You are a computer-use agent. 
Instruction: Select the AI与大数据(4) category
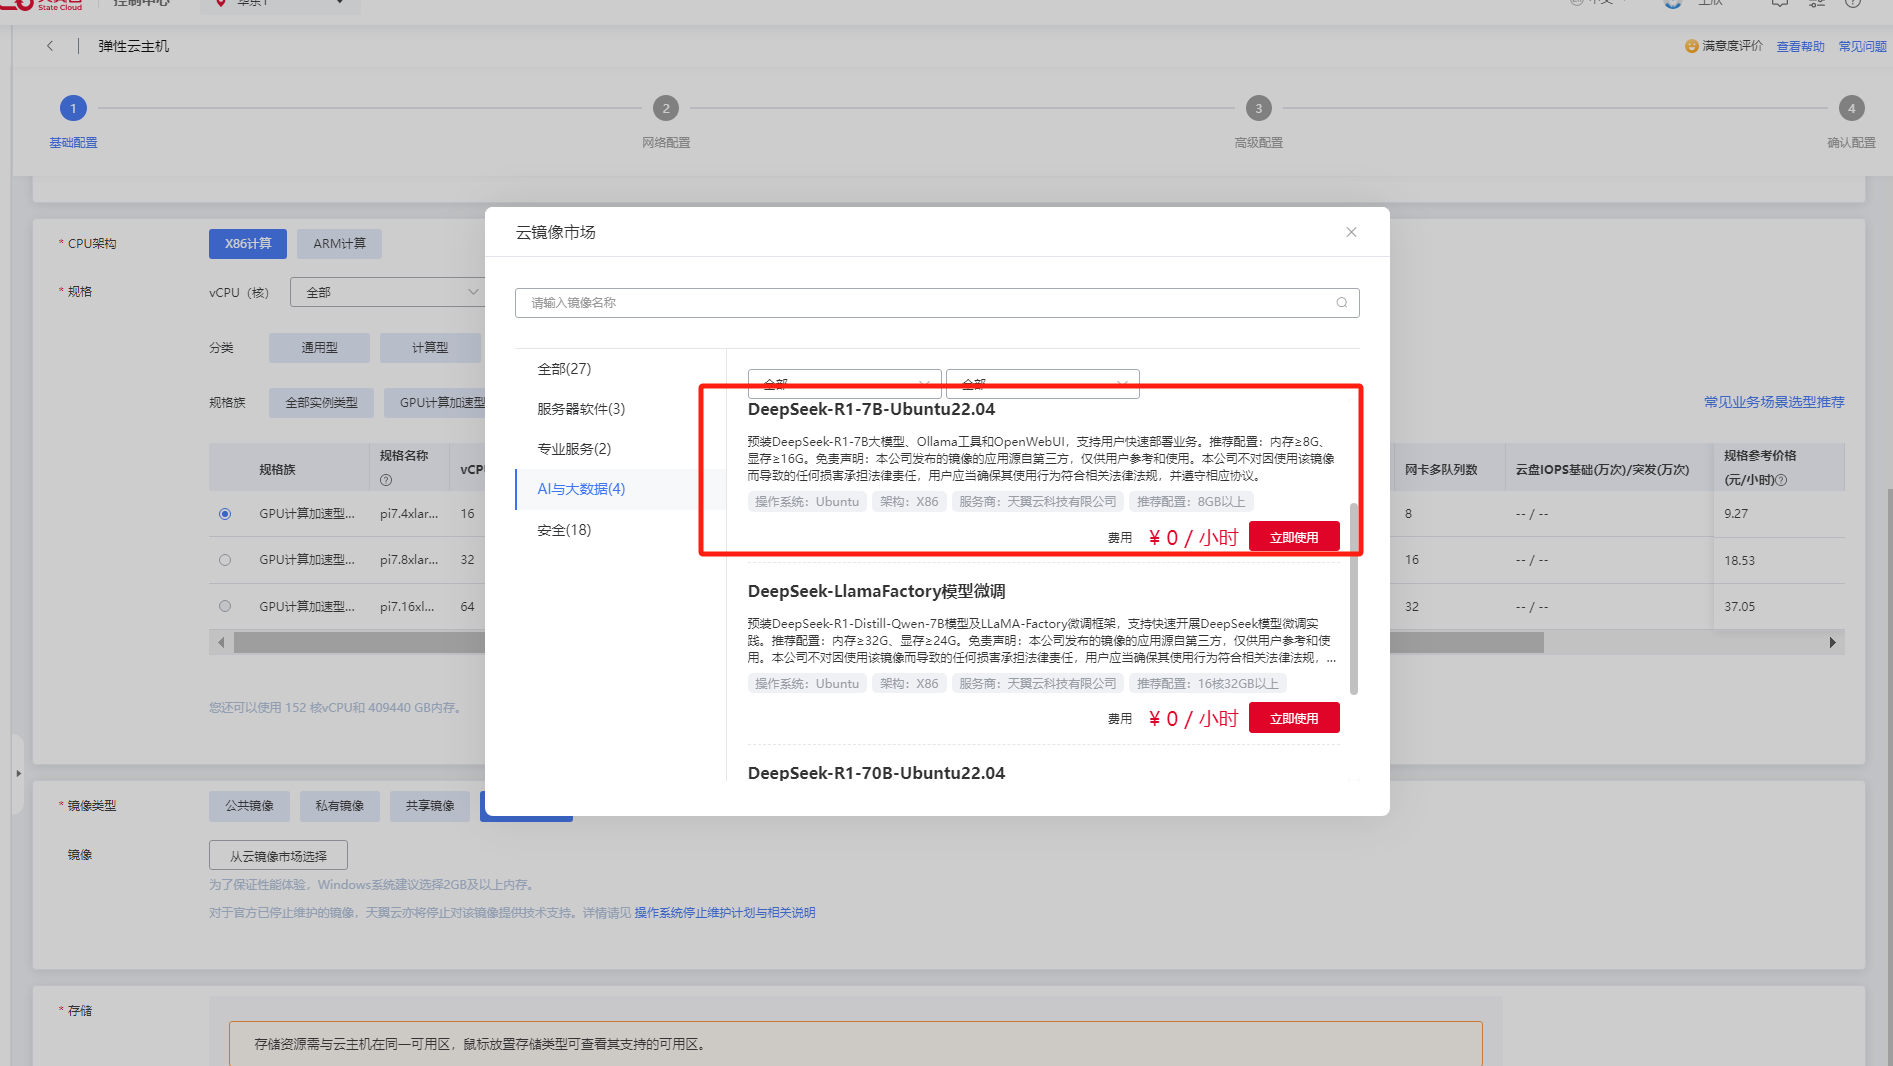[x=581, y=489]
